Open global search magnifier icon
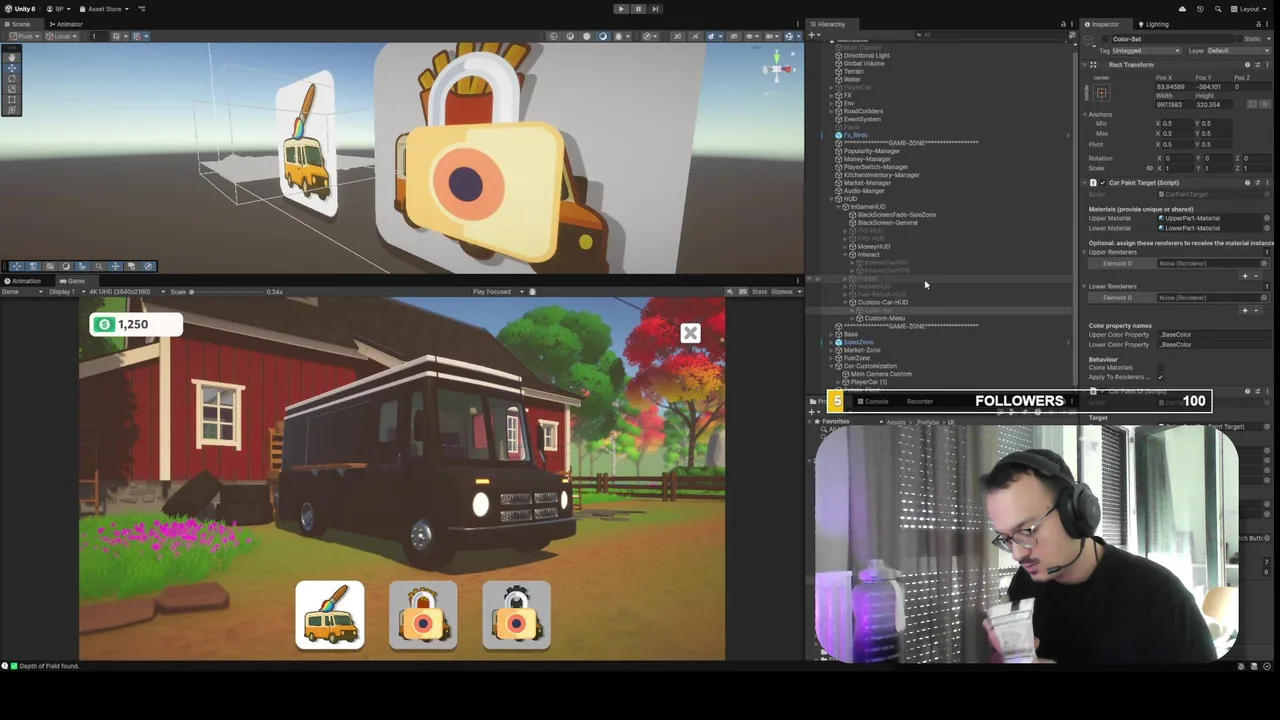The width and height of the screenshot is (1280, 720). point(1218,9)
